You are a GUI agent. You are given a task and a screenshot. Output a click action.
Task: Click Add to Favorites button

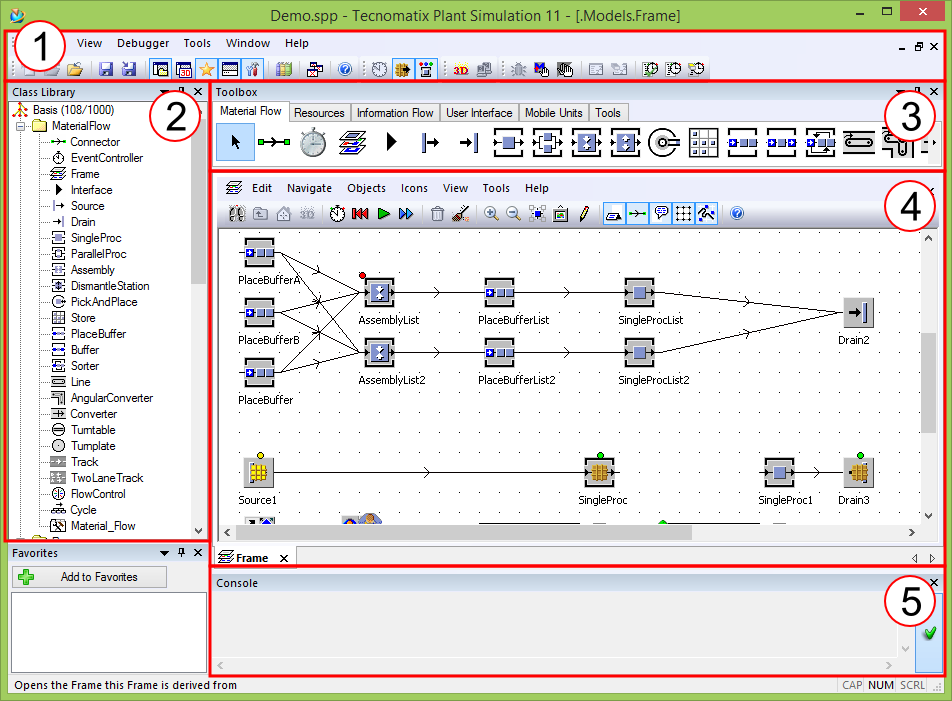click(89, 577)
